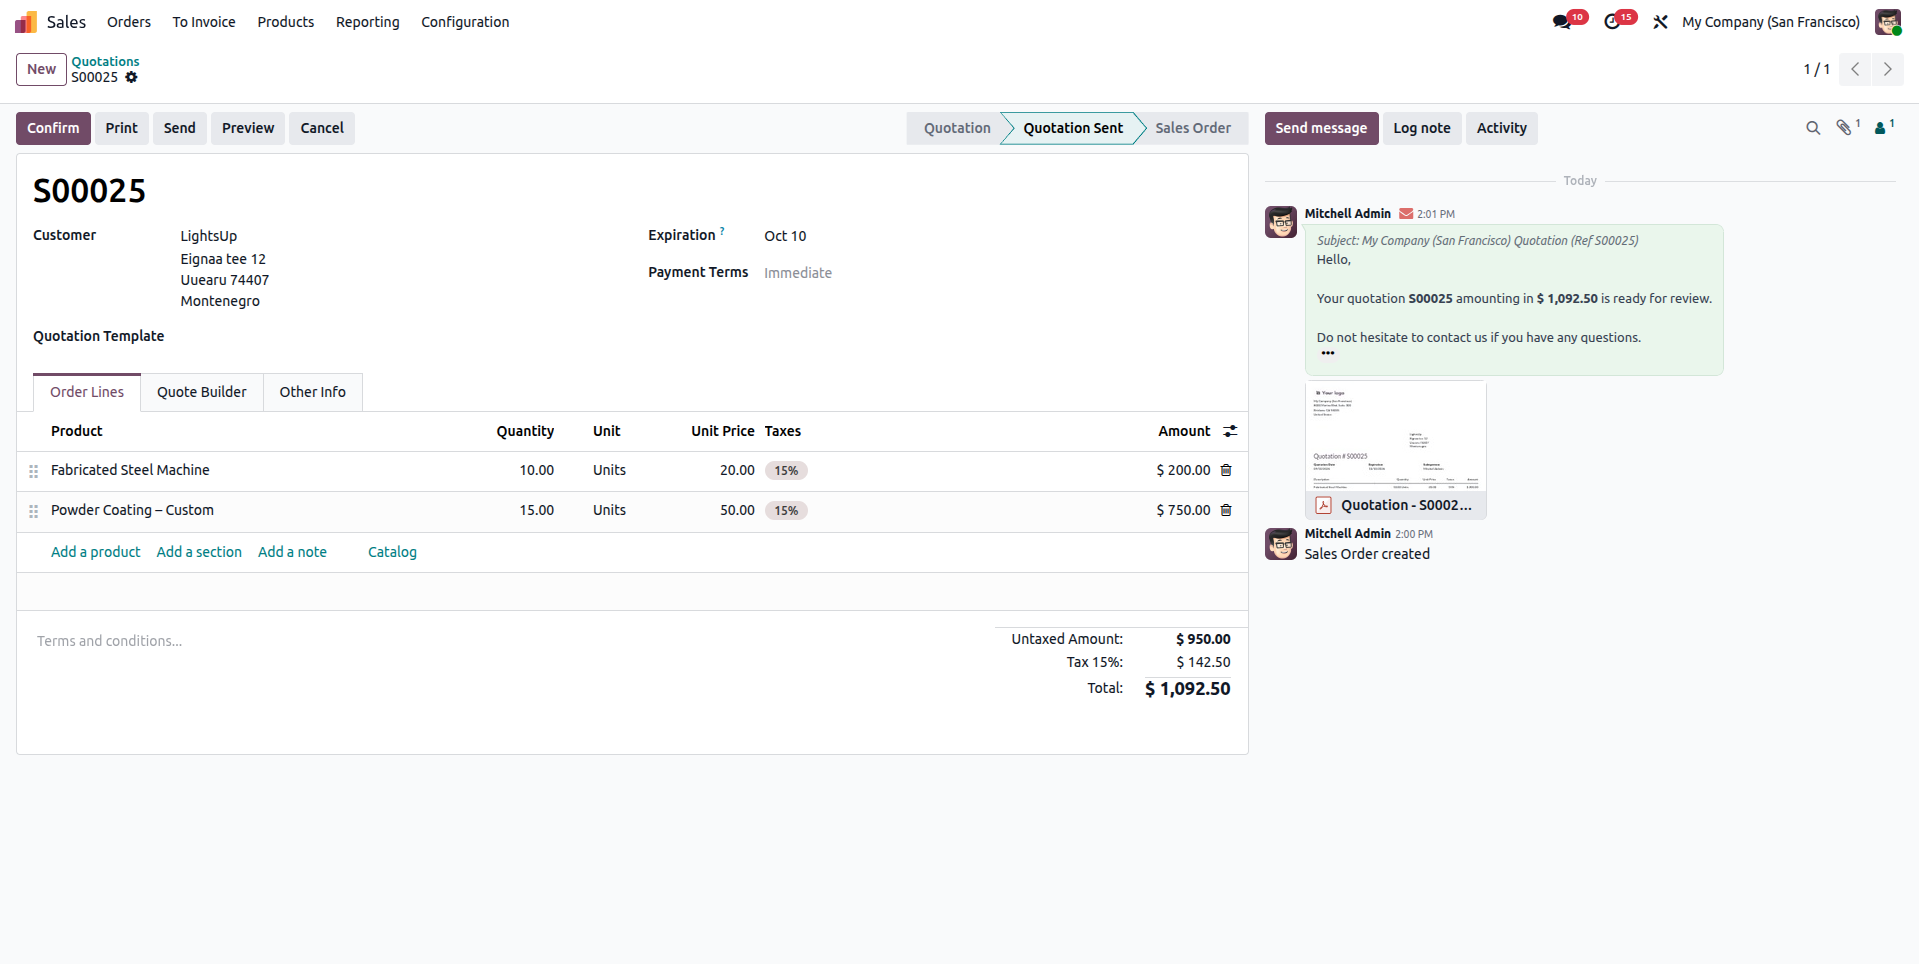Open the Reporting menu
This screenshot has height=964, width=1919.
pos(367,22)
